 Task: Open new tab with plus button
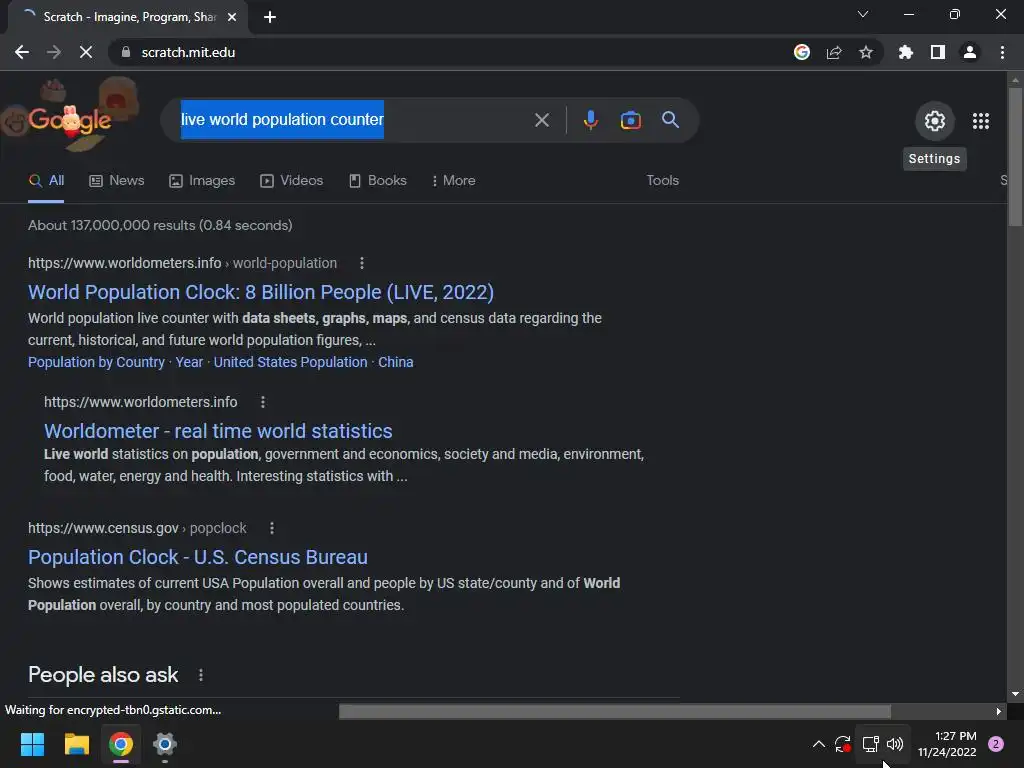pos(270,17)
